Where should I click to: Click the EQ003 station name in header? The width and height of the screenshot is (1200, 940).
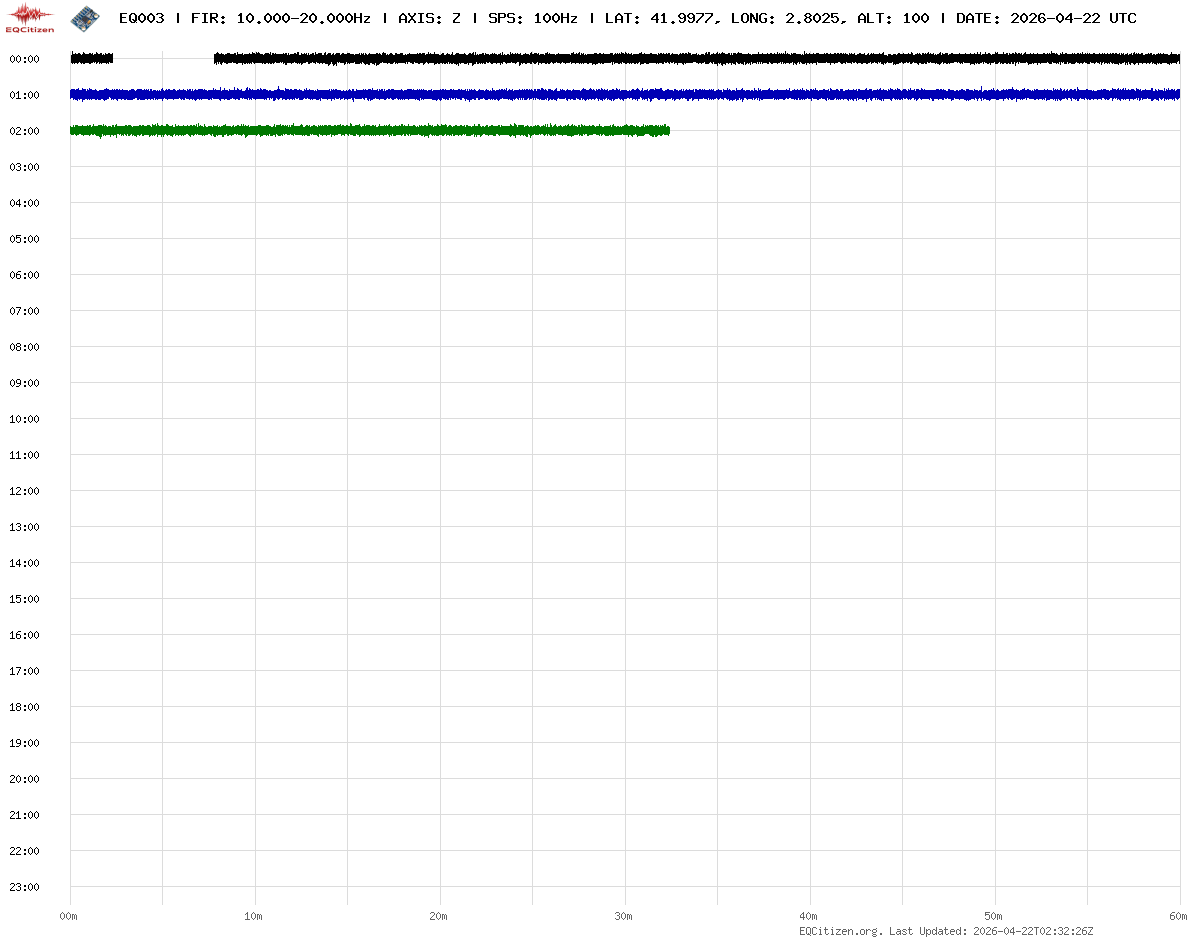tap(141, 18)
